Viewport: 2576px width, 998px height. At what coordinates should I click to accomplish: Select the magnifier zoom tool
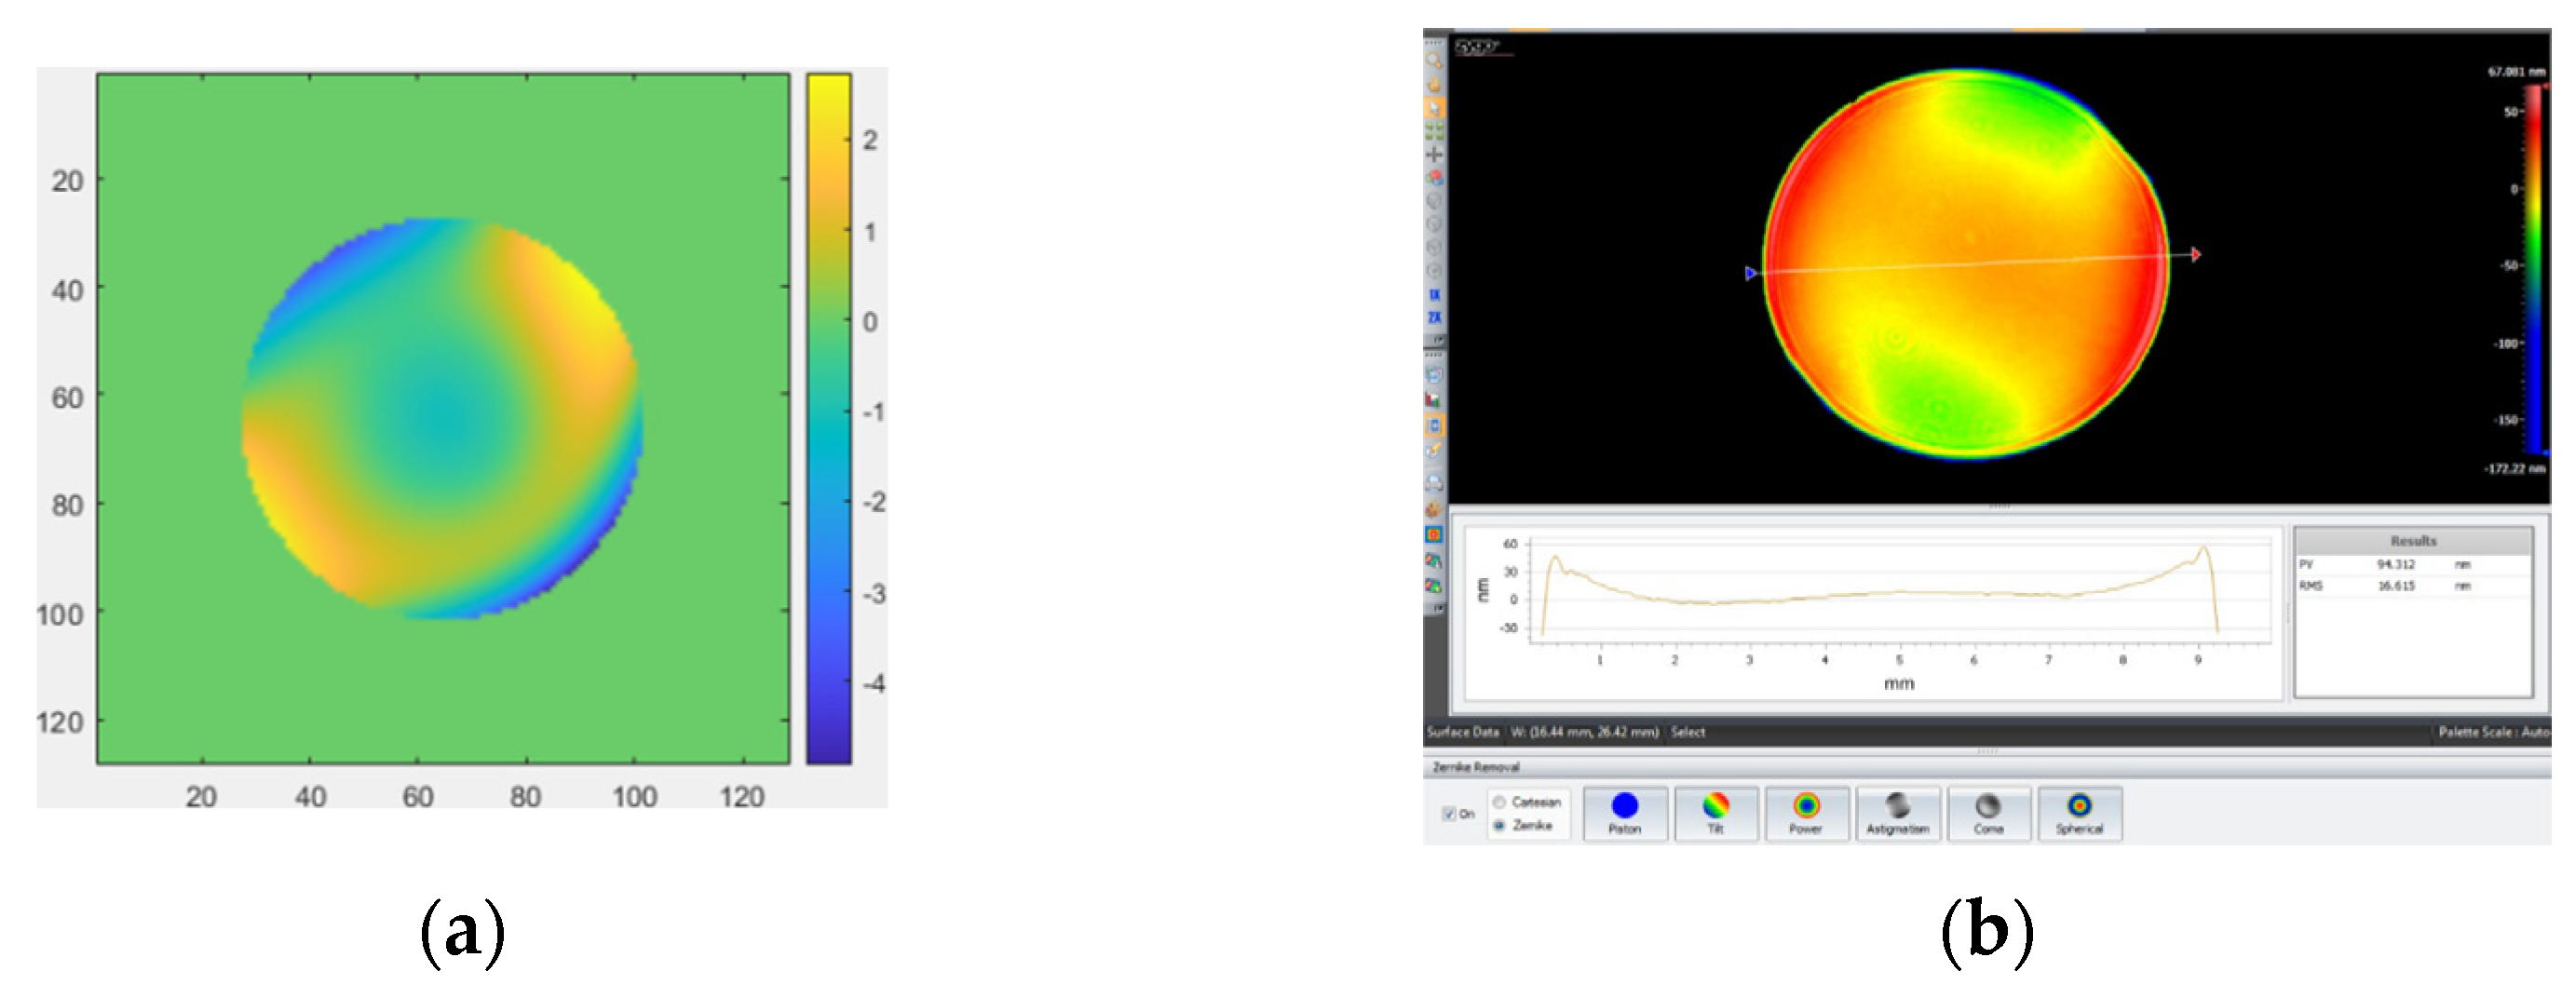coord(1434,61)
